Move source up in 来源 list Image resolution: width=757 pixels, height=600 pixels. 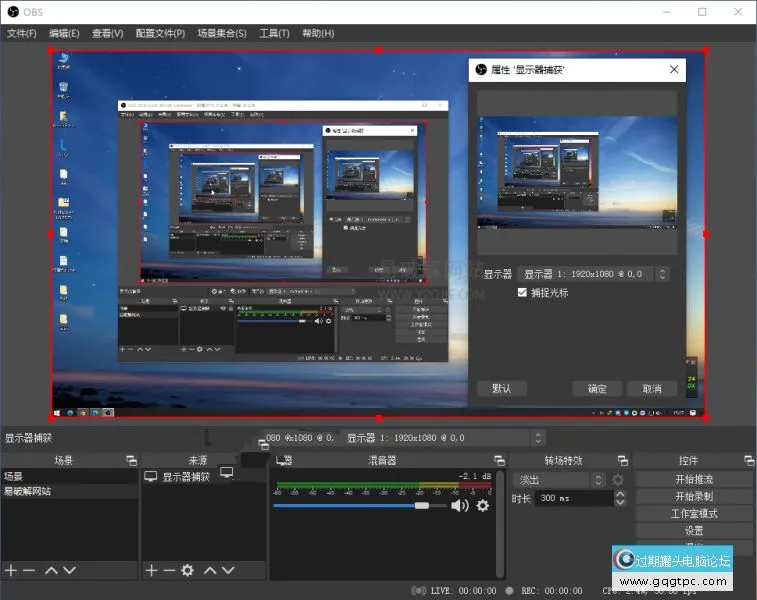(x=210, y=570)
